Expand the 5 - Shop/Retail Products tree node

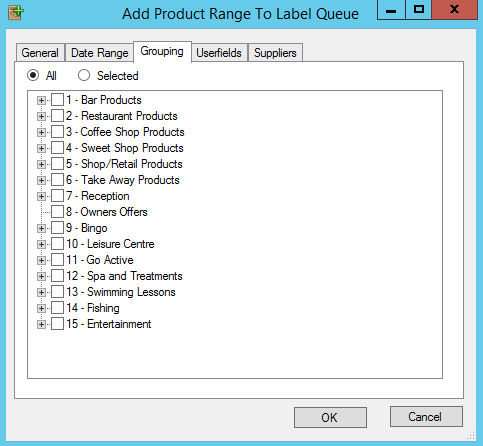[41, 164]
